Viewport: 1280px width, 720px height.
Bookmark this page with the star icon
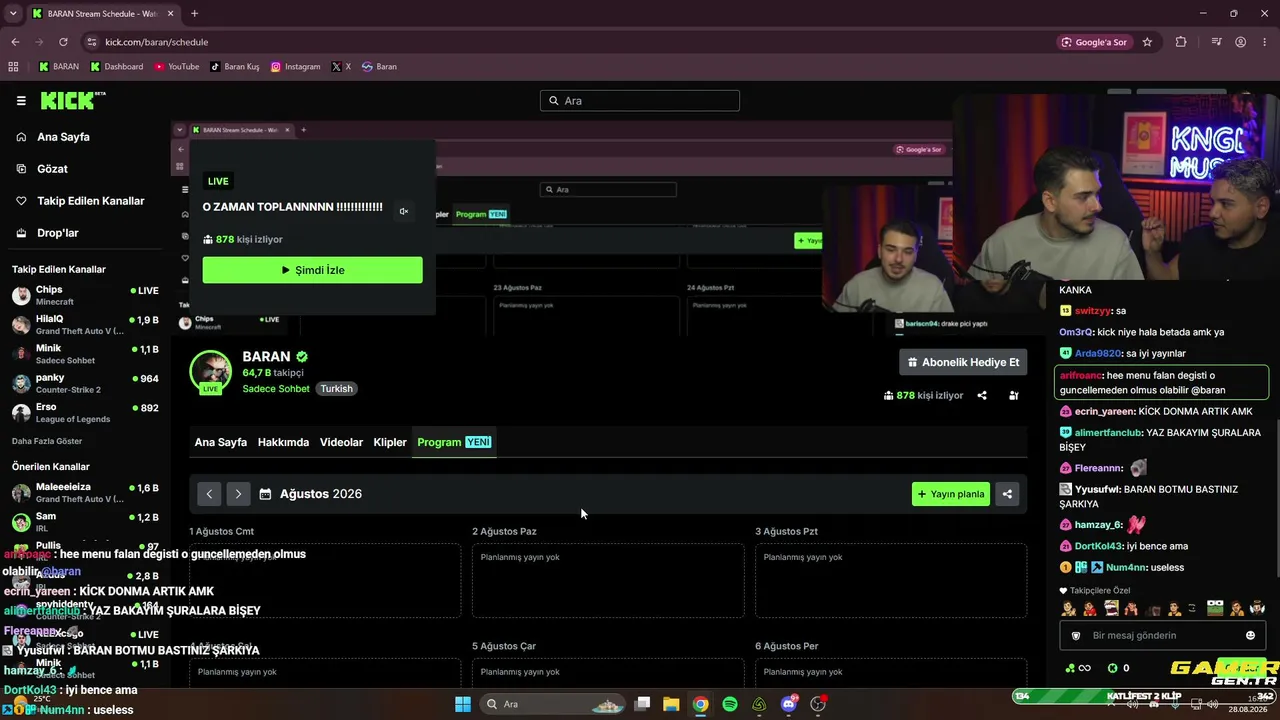click(1147, 42)
